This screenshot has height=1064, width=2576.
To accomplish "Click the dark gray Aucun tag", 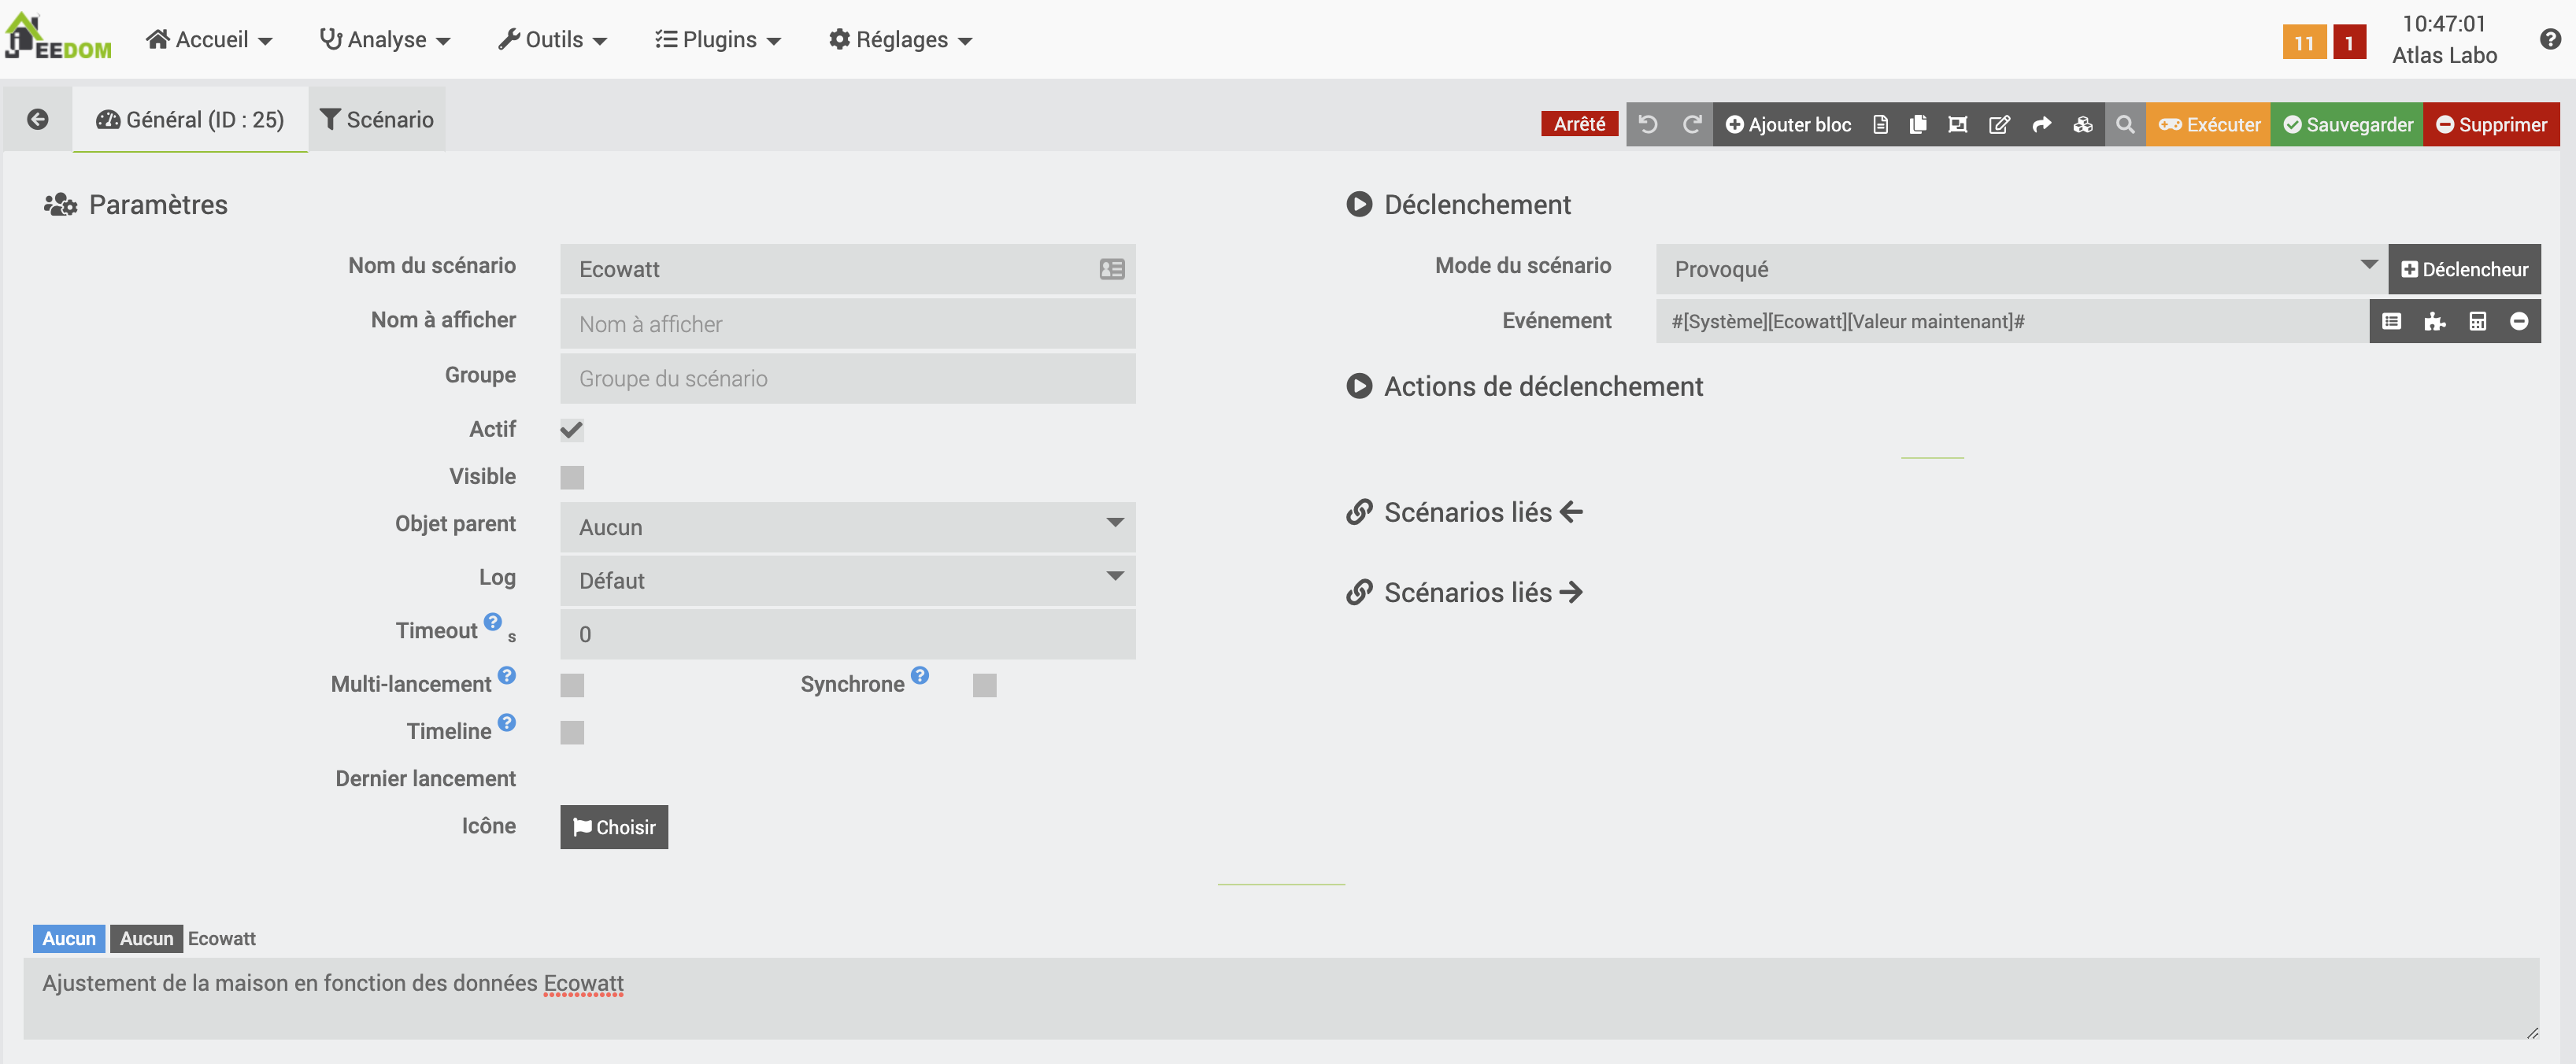I will click(x=146, y=938).
